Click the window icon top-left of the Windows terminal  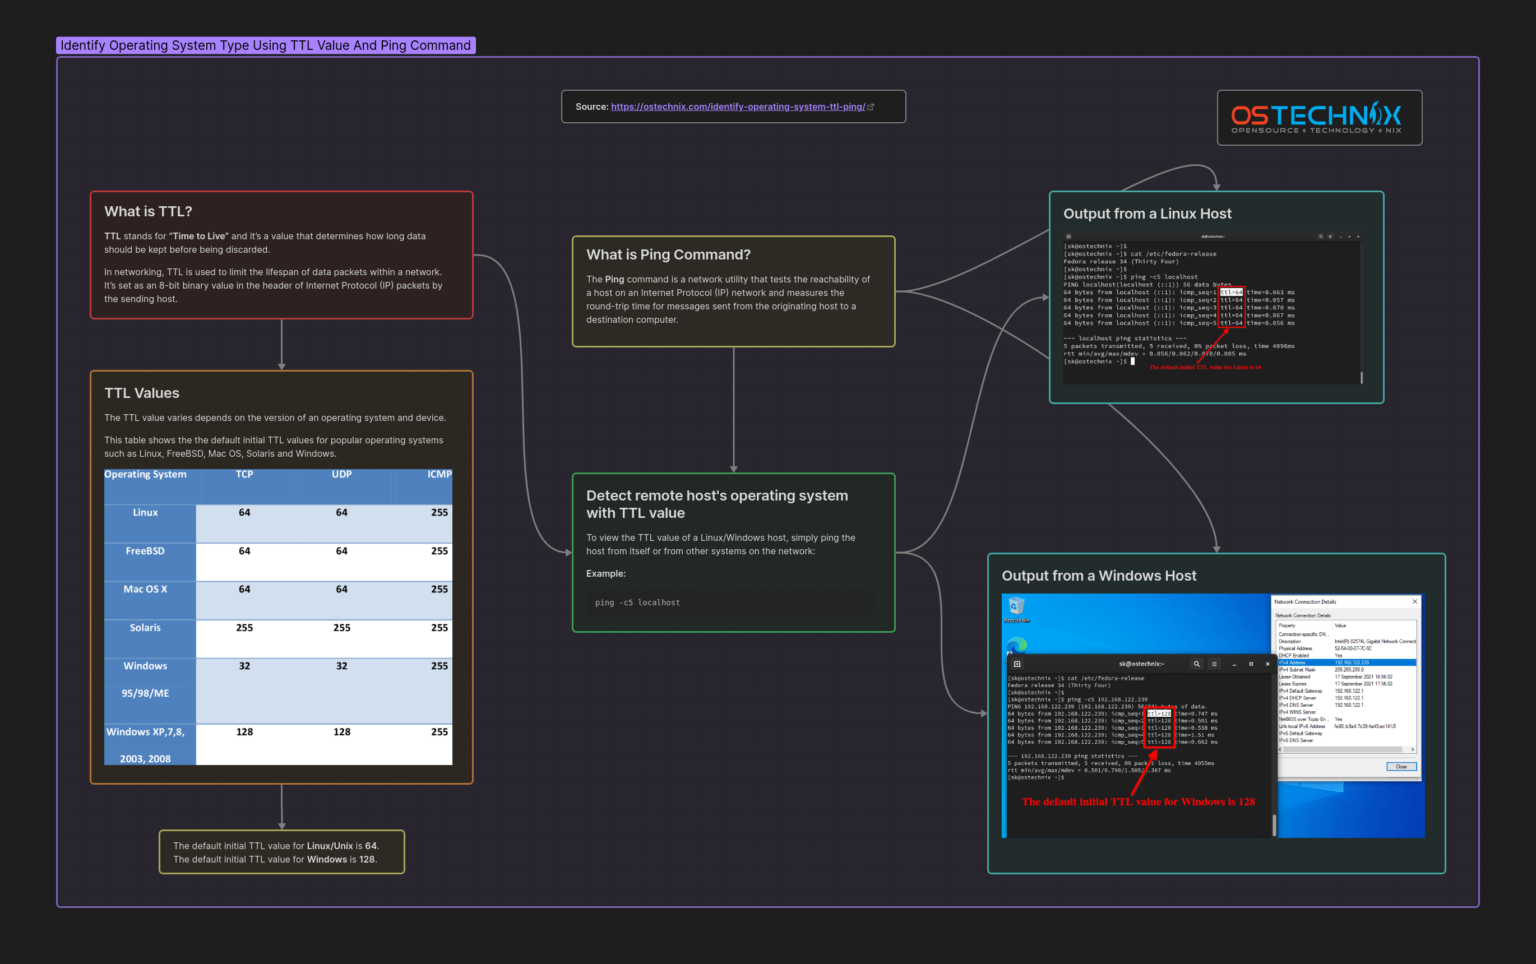click(1017, 664)
